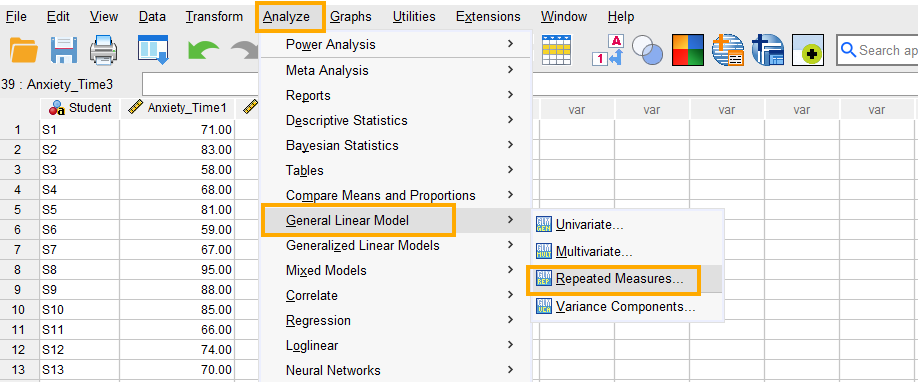The height and width of the screenshot is (382, 918).
Task: Select General Linear Model menu item
Action: [x=395, y=220]
